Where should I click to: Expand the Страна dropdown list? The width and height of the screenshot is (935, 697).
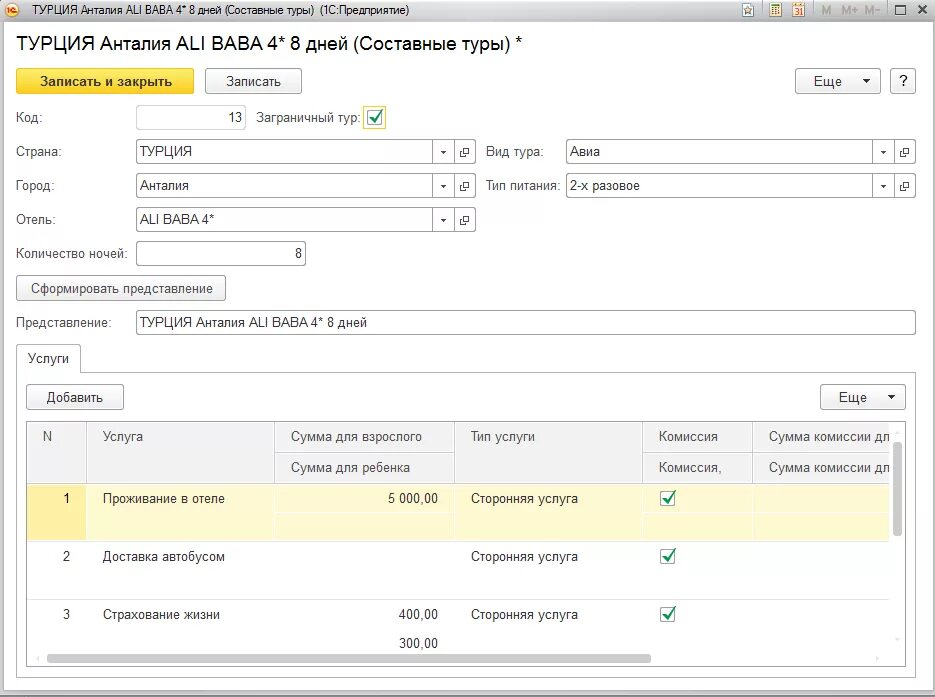click(443, 152)
